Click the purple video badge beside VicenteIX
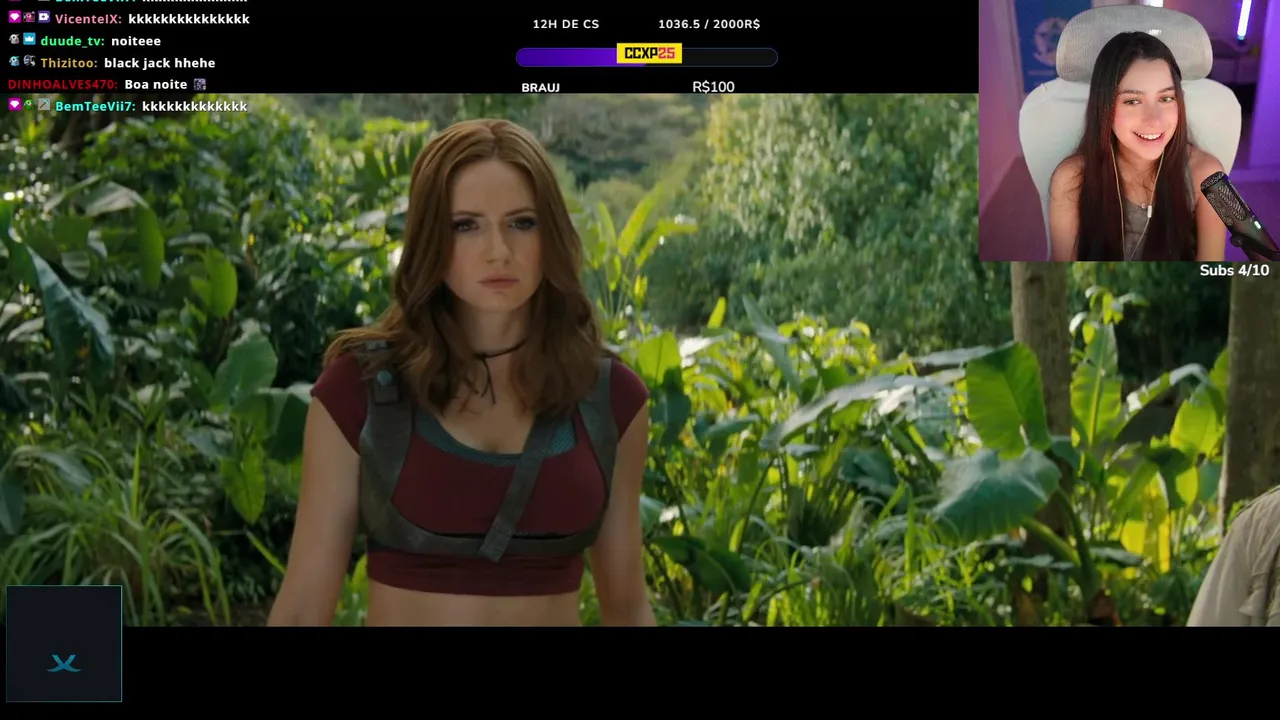Viewport: 1280px width, 720px height. [43, 18]
